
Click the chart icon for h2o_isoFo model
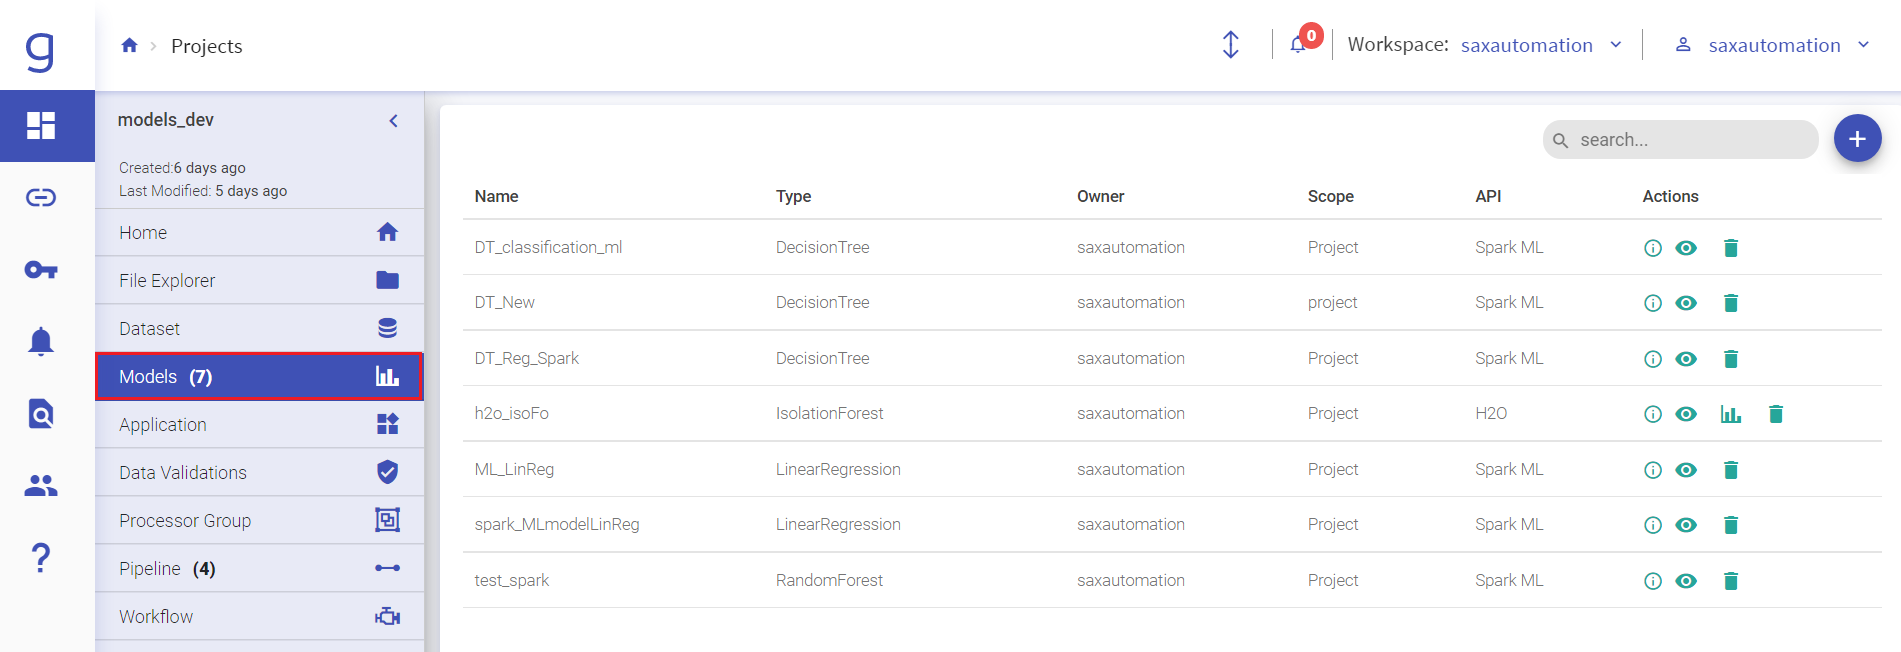(1730, 414)
